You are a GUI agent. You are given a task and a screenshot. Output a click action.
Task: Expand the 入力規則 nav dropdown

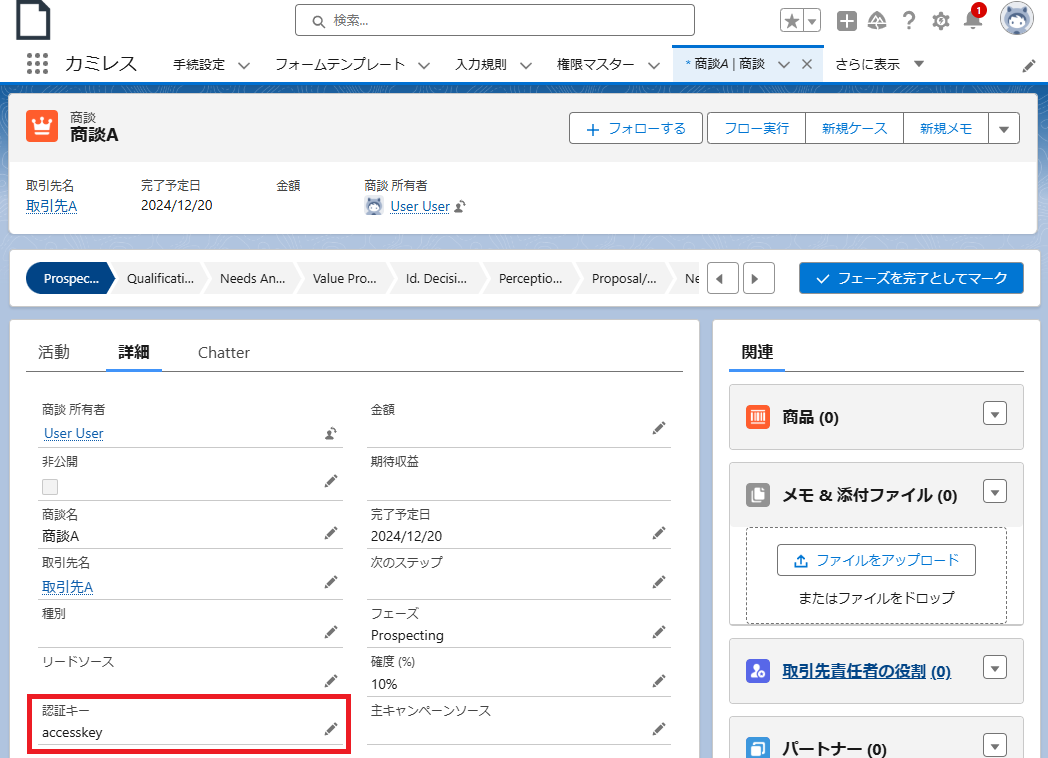tap(526, 66)
